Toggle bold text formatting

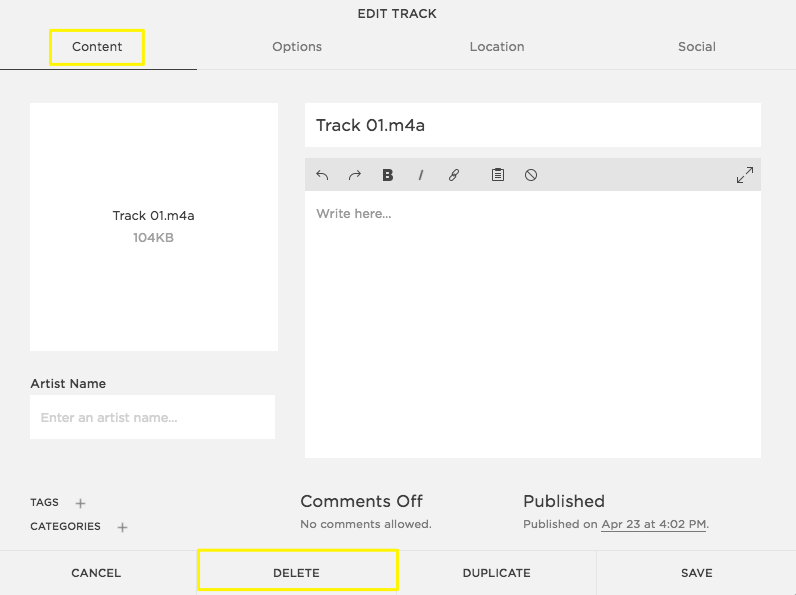[x=388, y=175]
